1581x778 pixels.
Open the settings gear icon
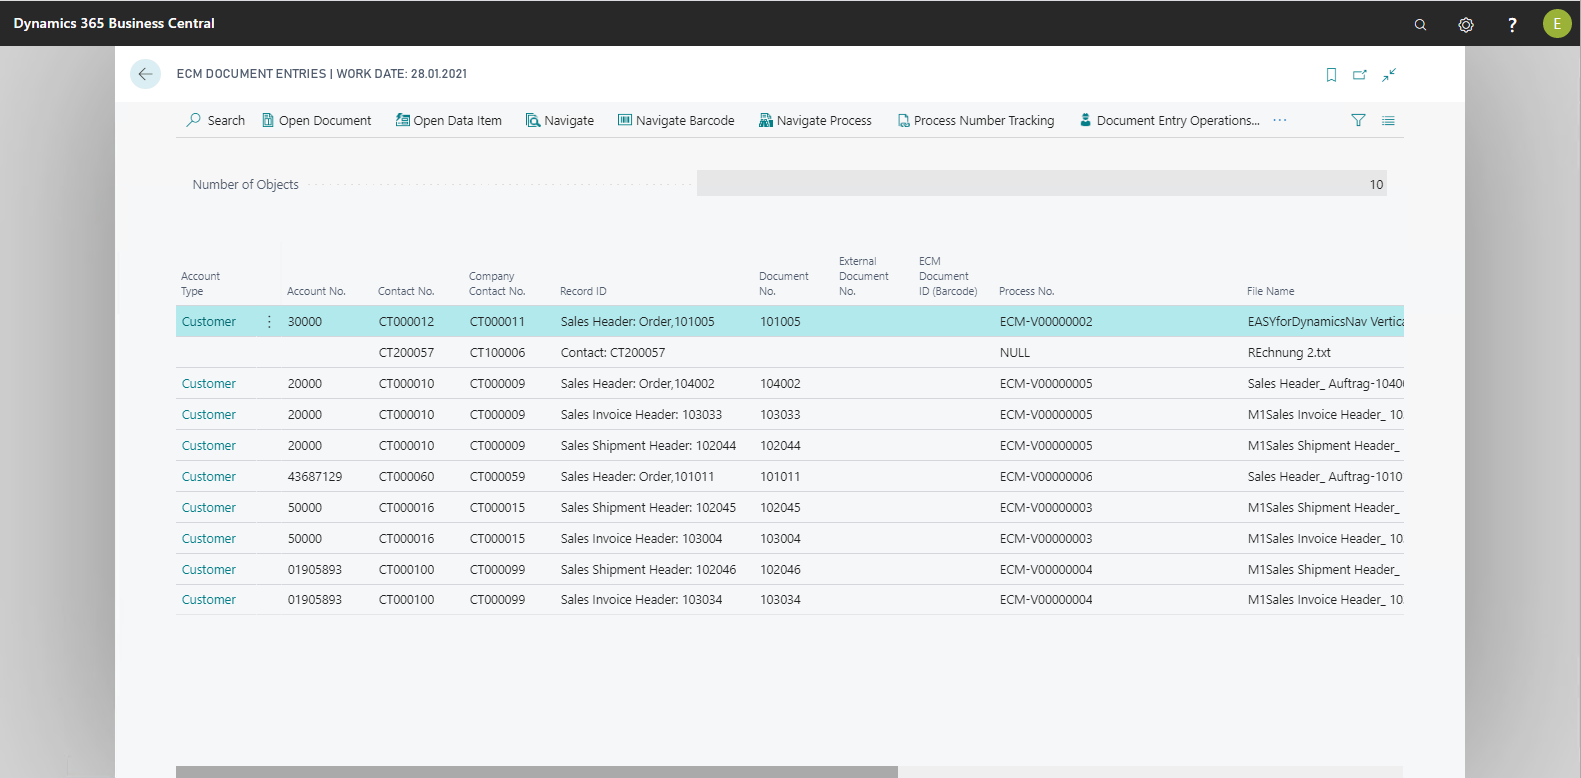(1466, 25)
